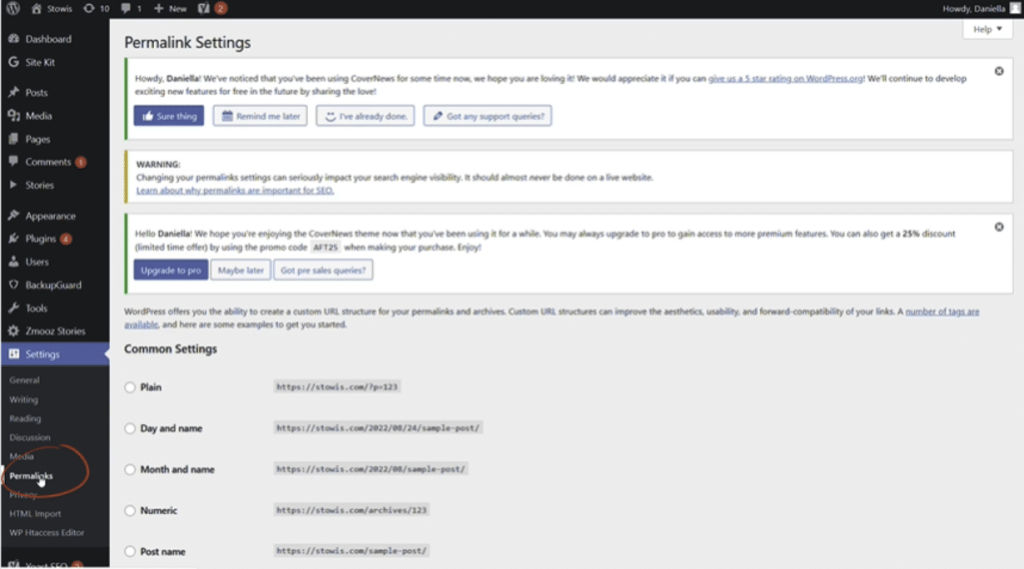Click the Site Kit Google icon
Image resolution: width=1024 pixels, height=569 pixels.
pyautogui.click(x=14, y=62)
